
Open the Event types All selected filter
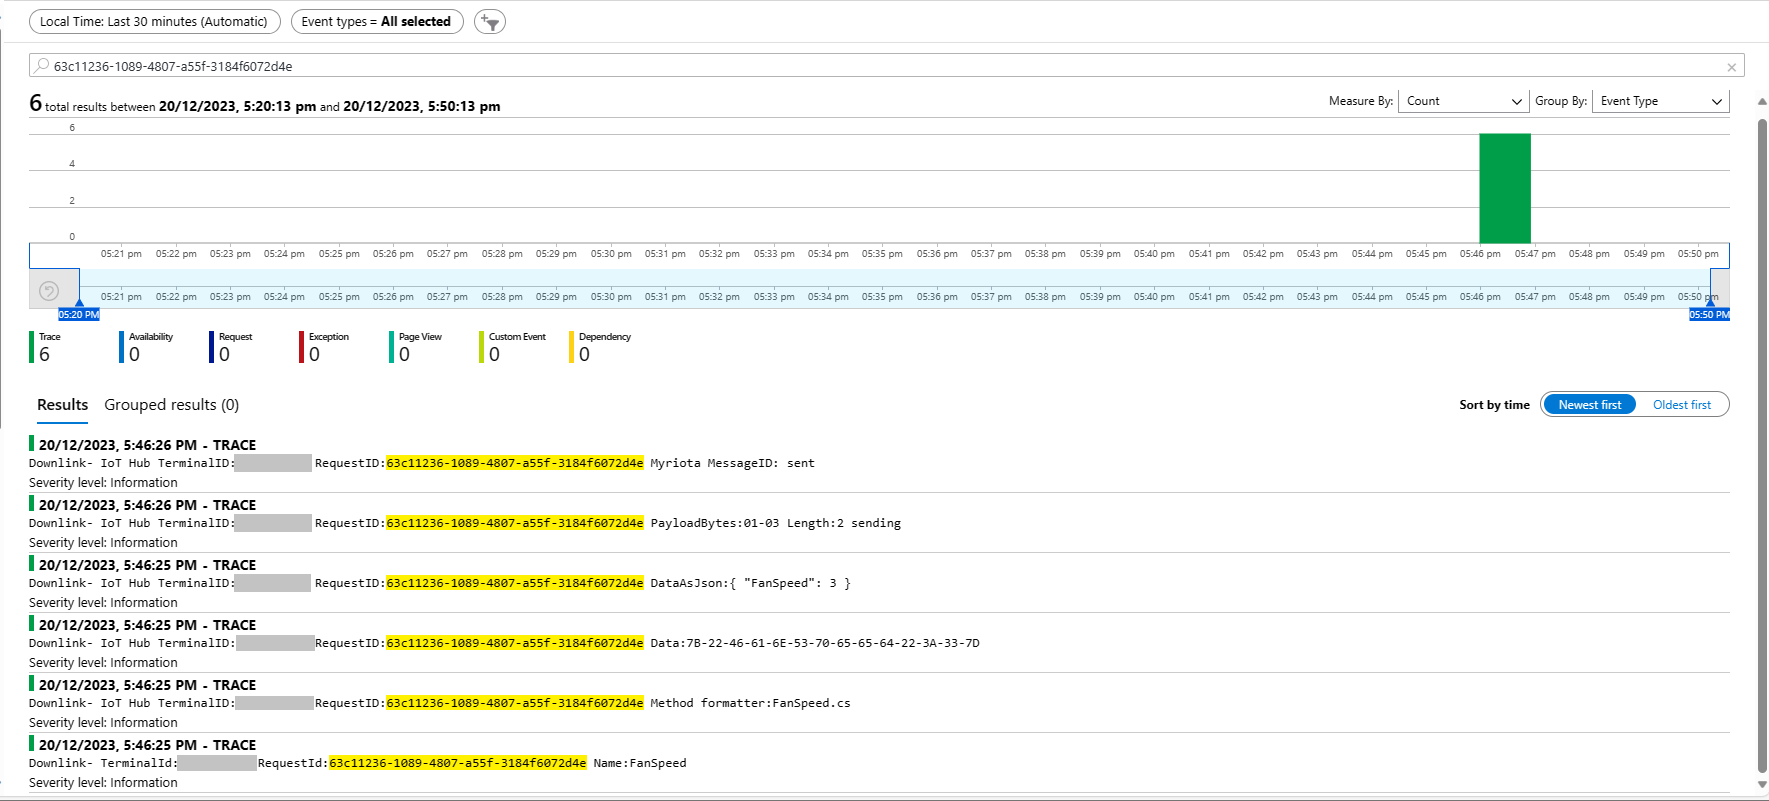(377, 22)
